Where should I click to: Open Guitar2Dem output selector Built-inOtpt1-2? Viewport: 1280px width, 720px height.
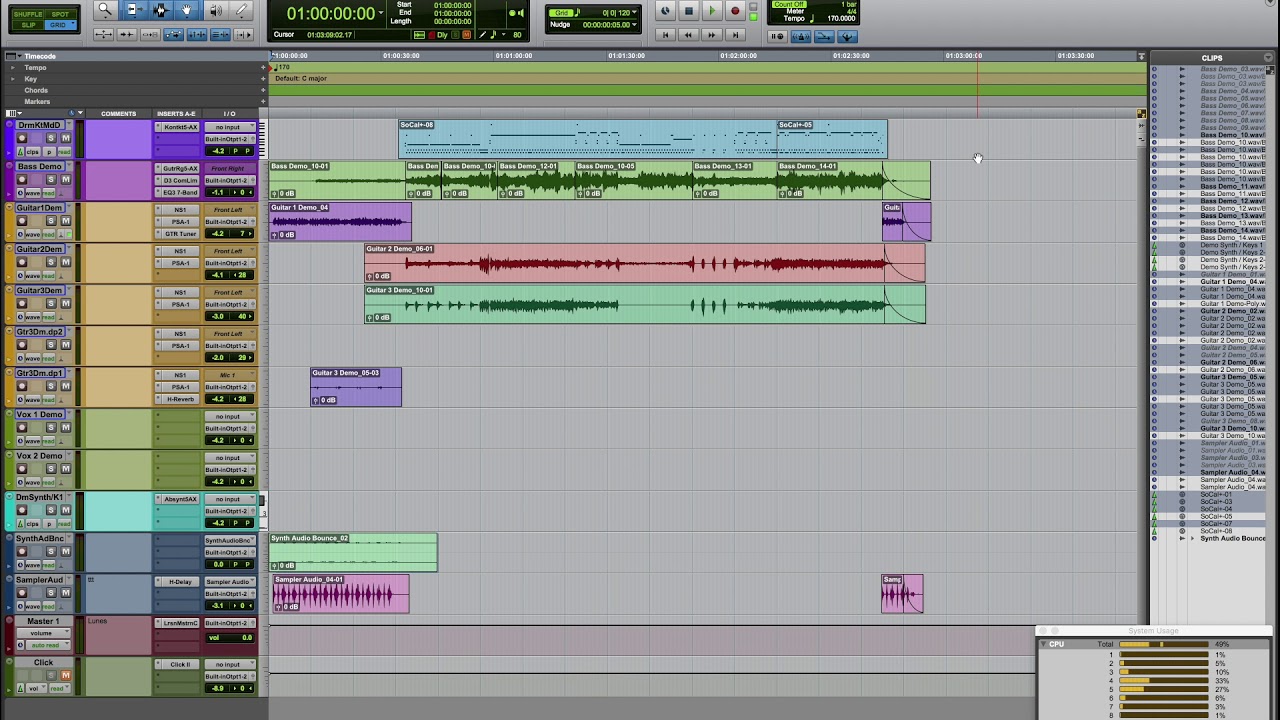(x=227, y=263)
